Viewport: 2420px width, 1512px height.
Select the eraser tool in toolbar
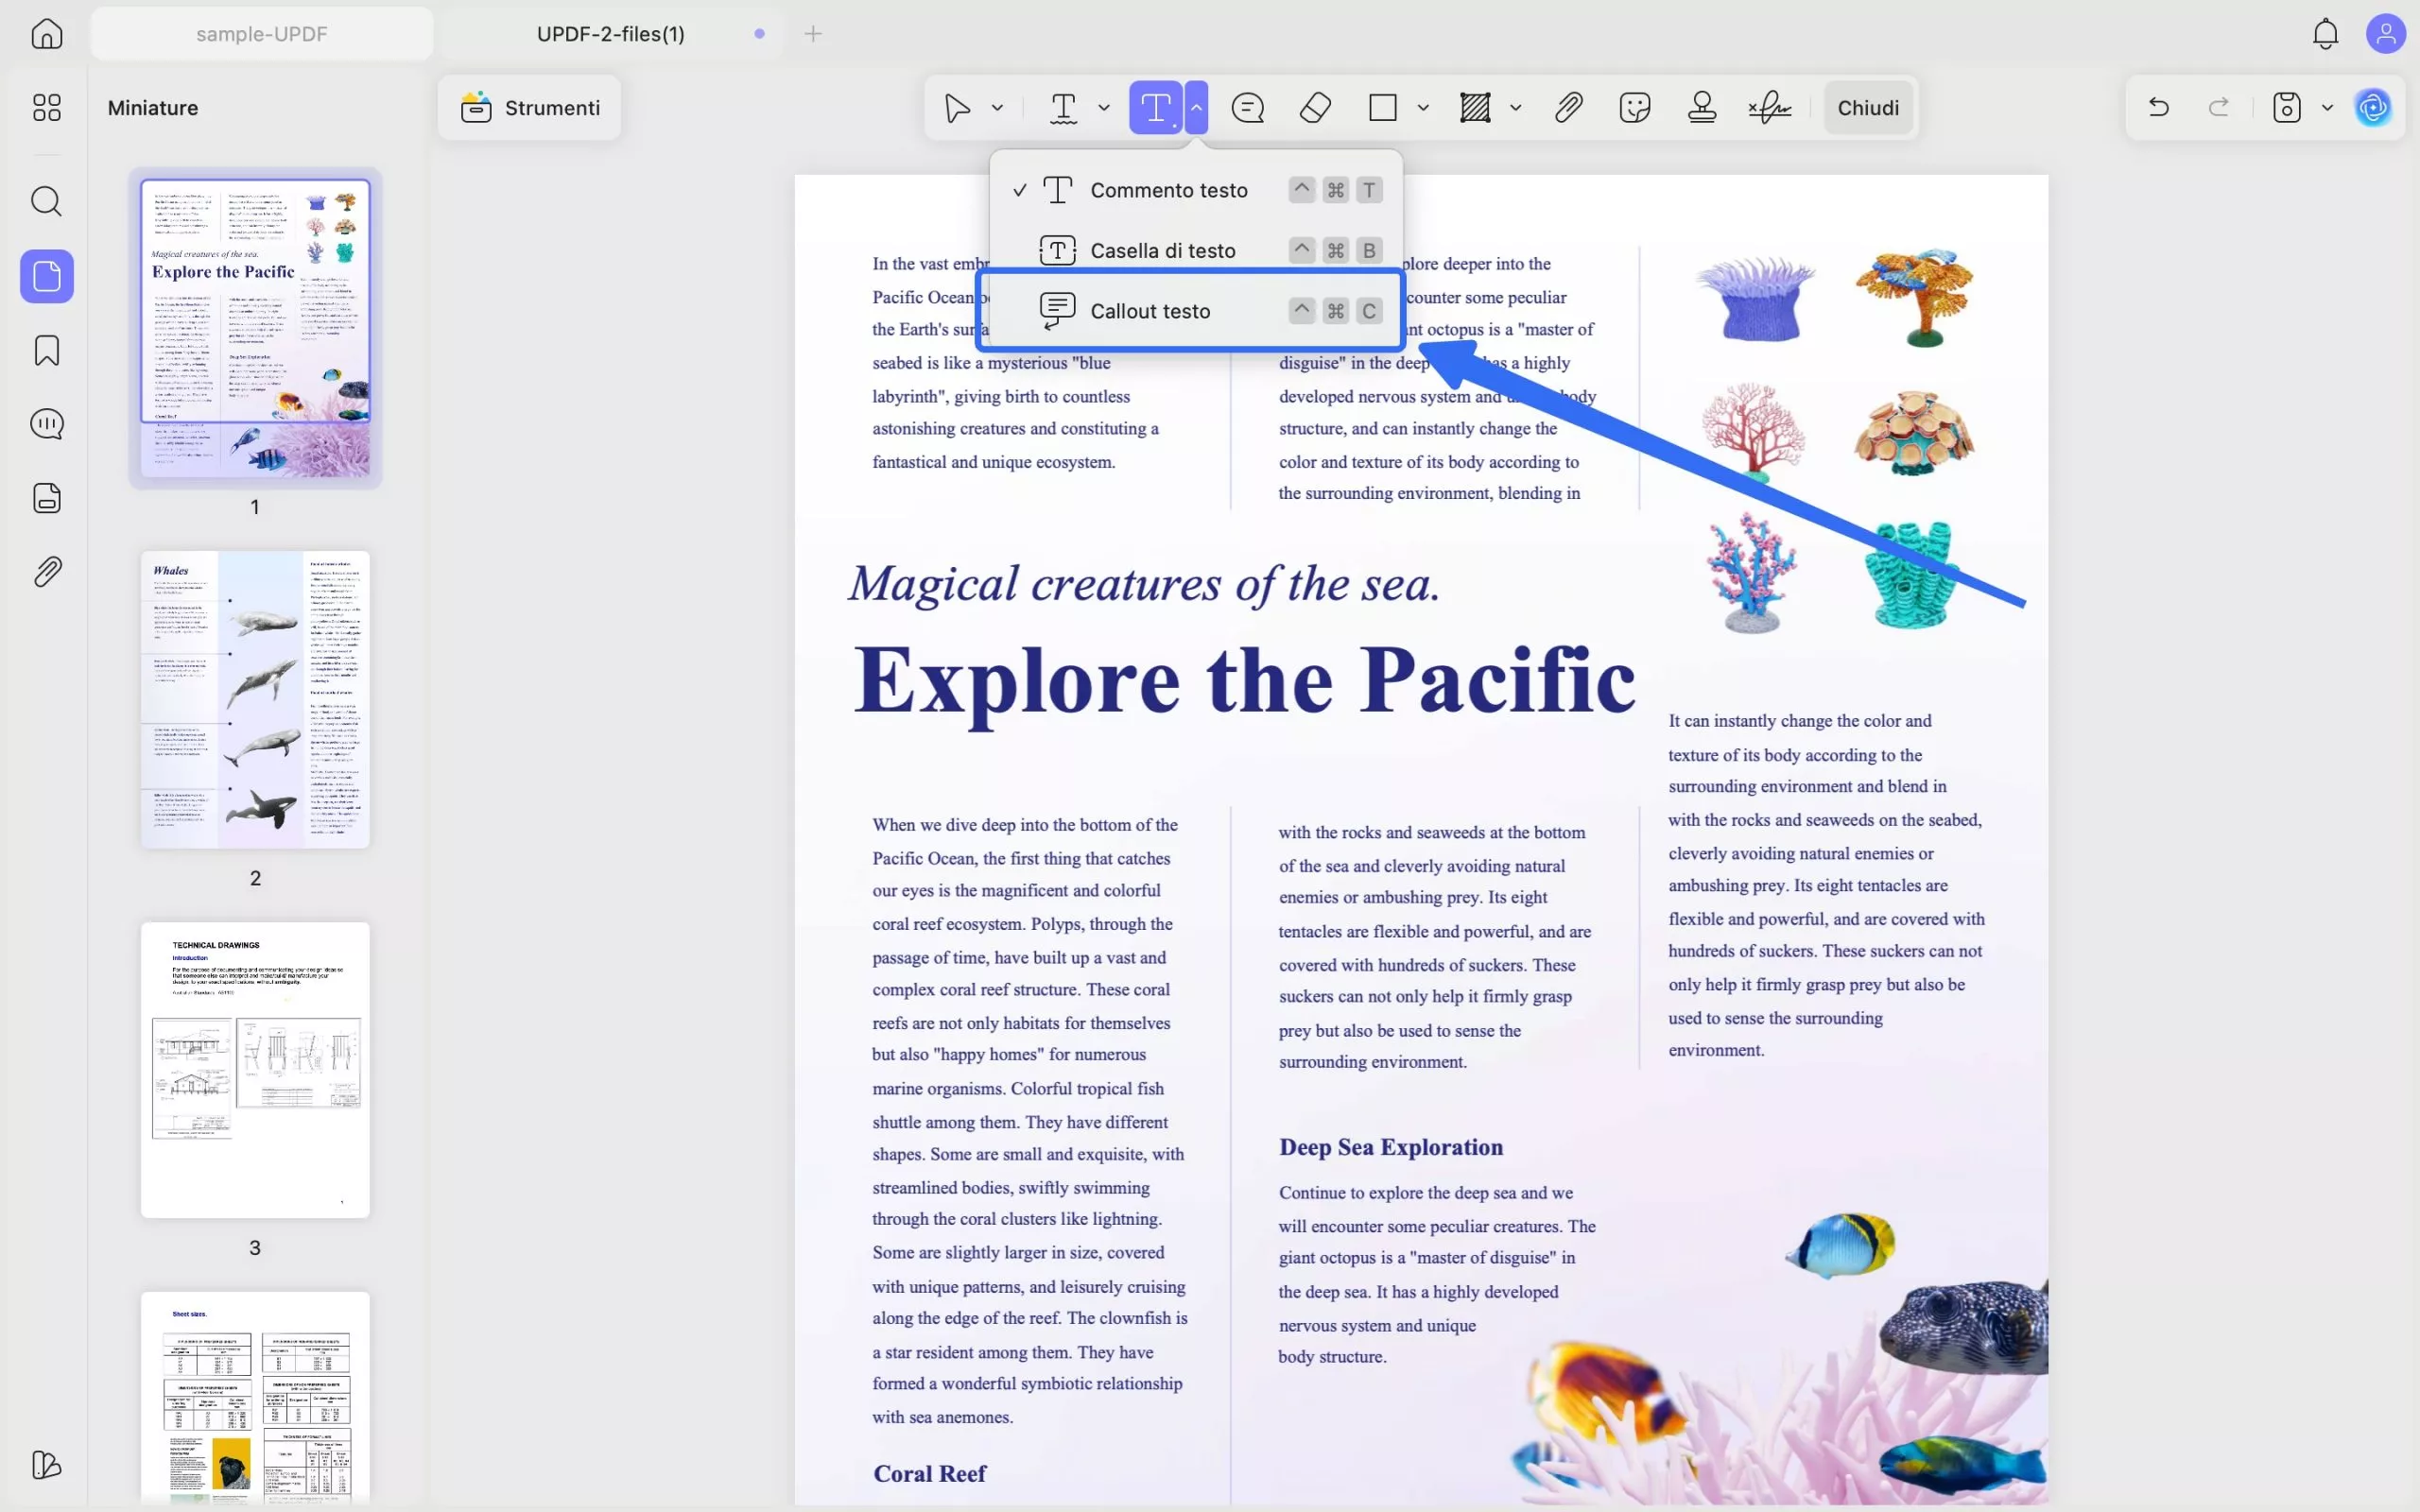1315,108
